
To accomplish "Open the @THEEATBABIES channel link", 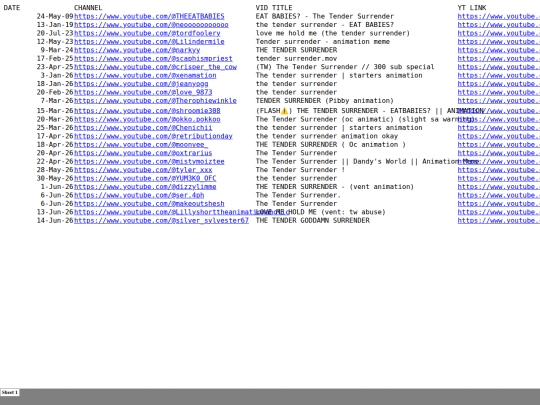I will tap(149, 16).
